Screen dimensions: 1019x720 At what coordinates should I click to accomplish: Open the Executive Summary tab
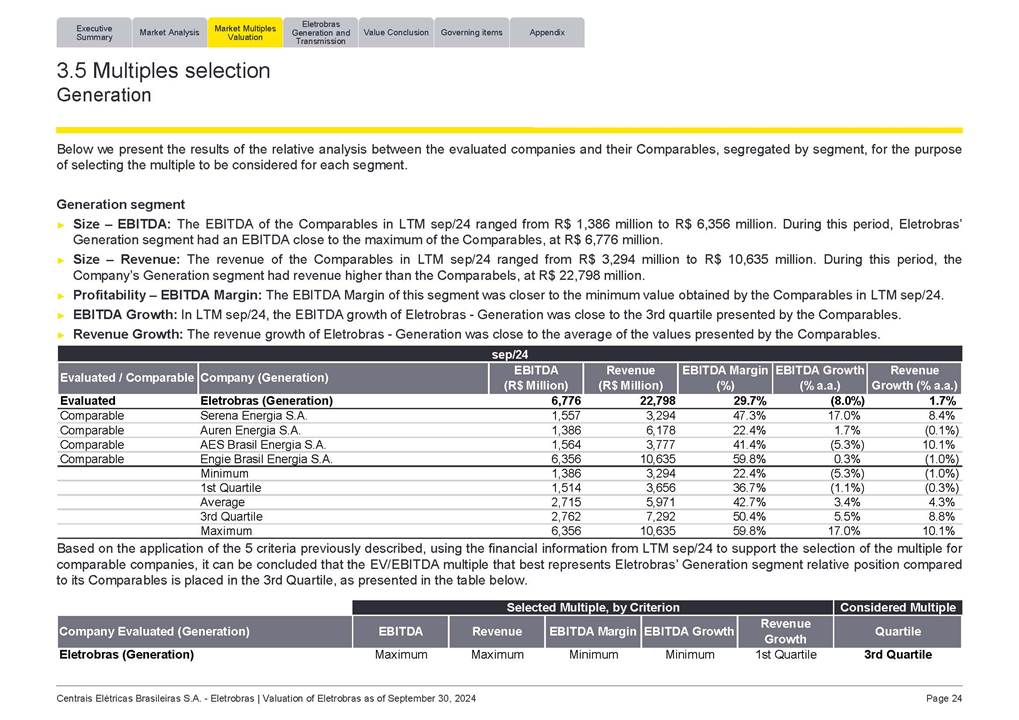[x=94, y=32]
